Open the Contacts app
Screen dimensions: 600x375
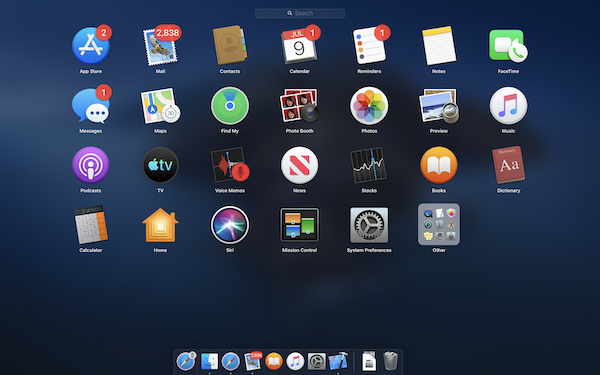click(230, 46)
